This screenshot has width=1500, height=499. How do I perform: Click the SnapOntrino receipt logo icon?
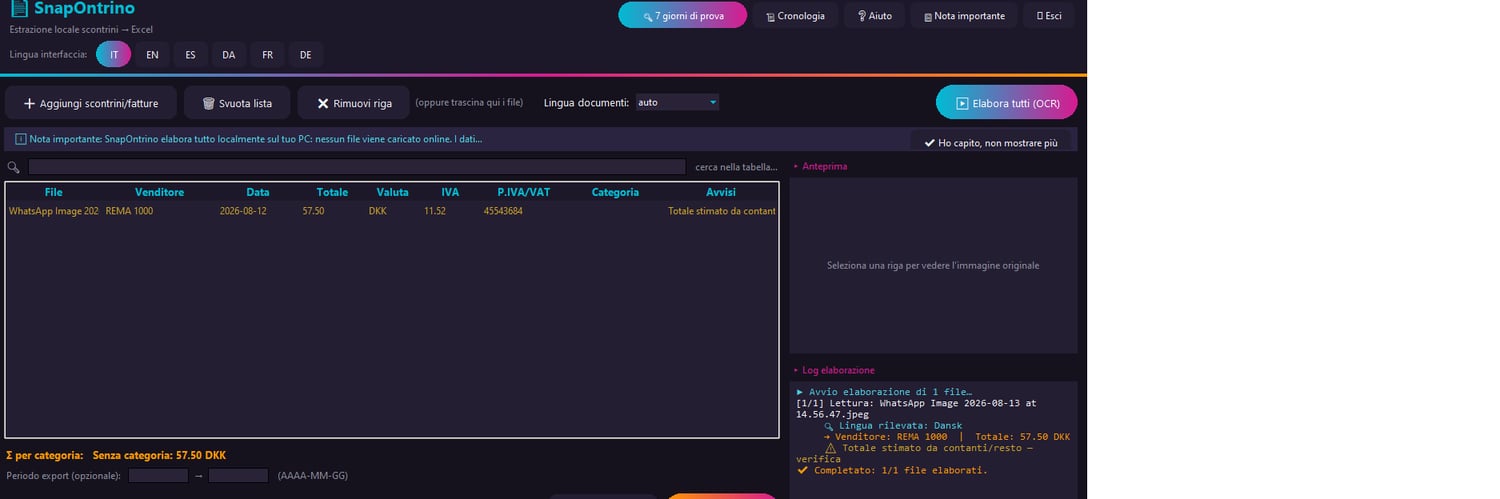pyautogui.click(x=18, y=8)
